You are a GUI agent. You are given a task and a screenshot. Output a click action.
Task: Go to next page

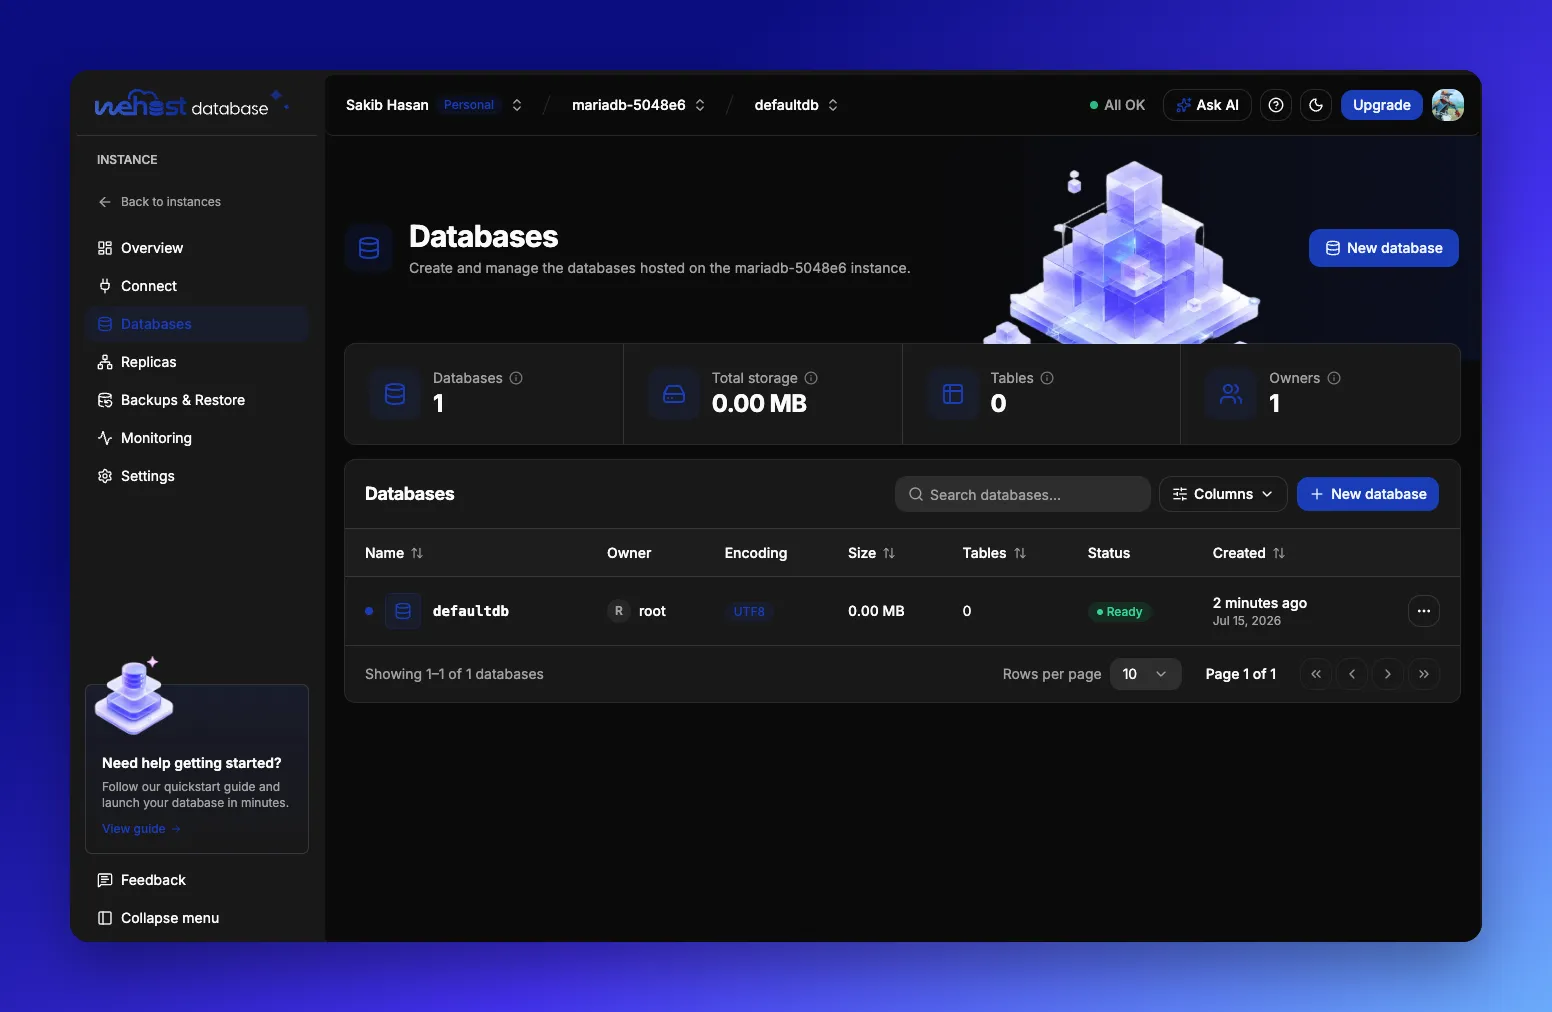pyautogui.click(x=1388, y=674)
